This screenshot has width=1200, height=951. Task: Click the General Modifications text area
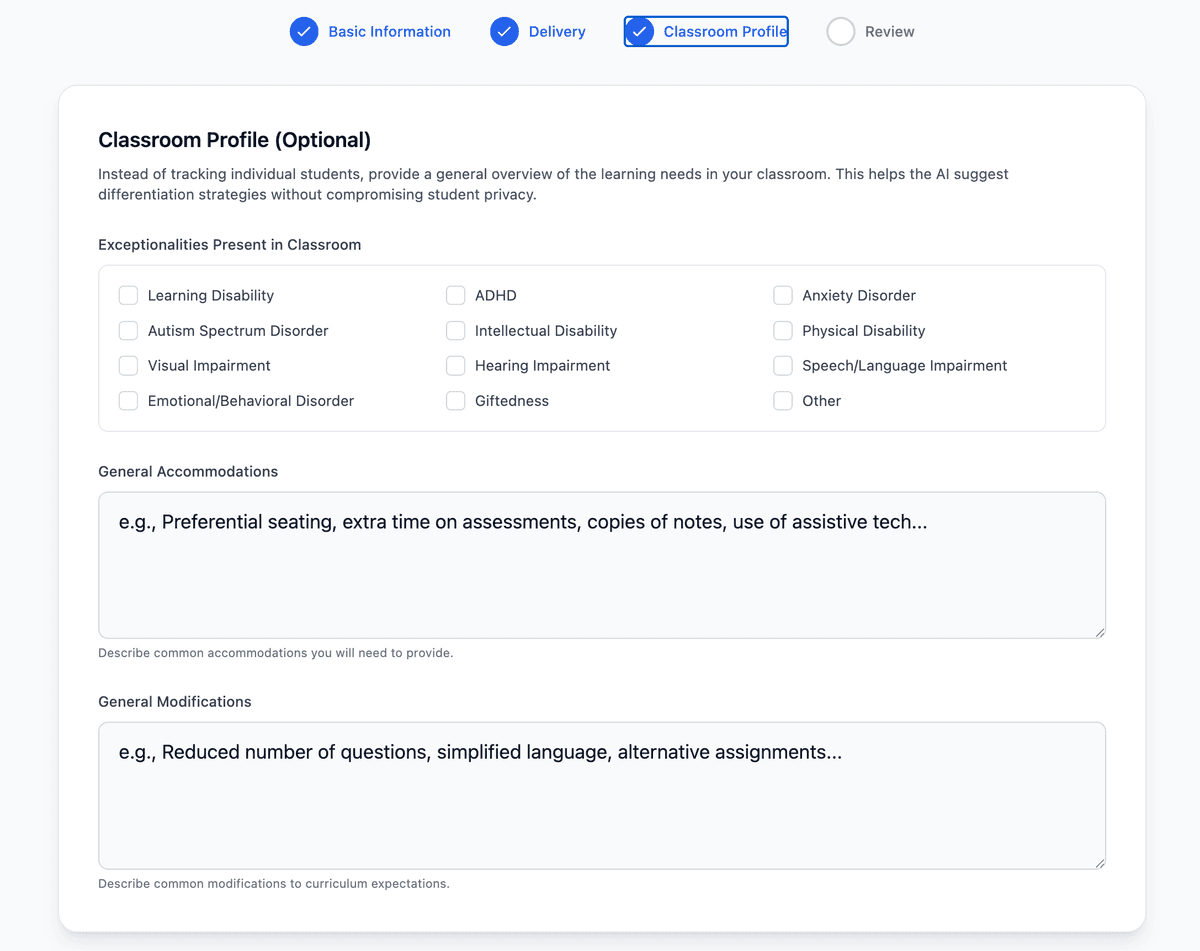click(600, 795)
